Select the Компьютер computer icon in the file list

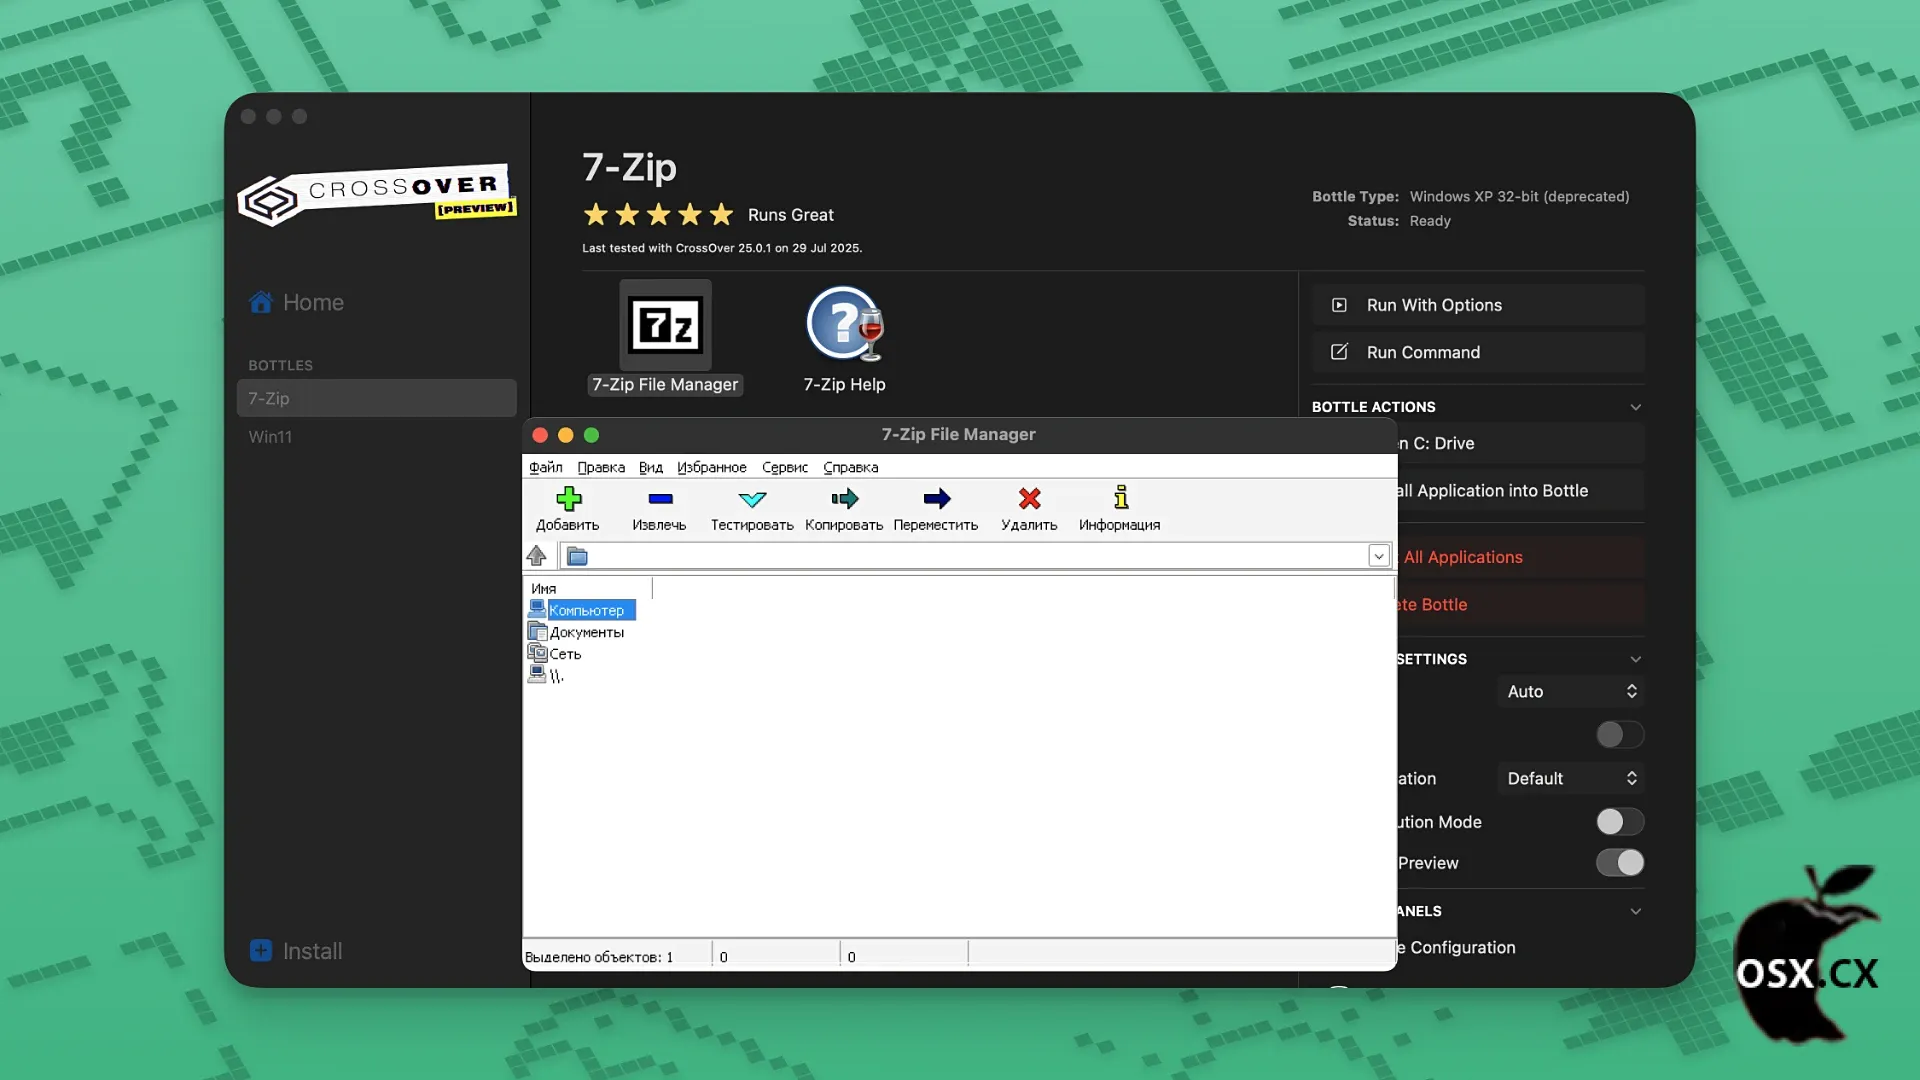(537, 609)
